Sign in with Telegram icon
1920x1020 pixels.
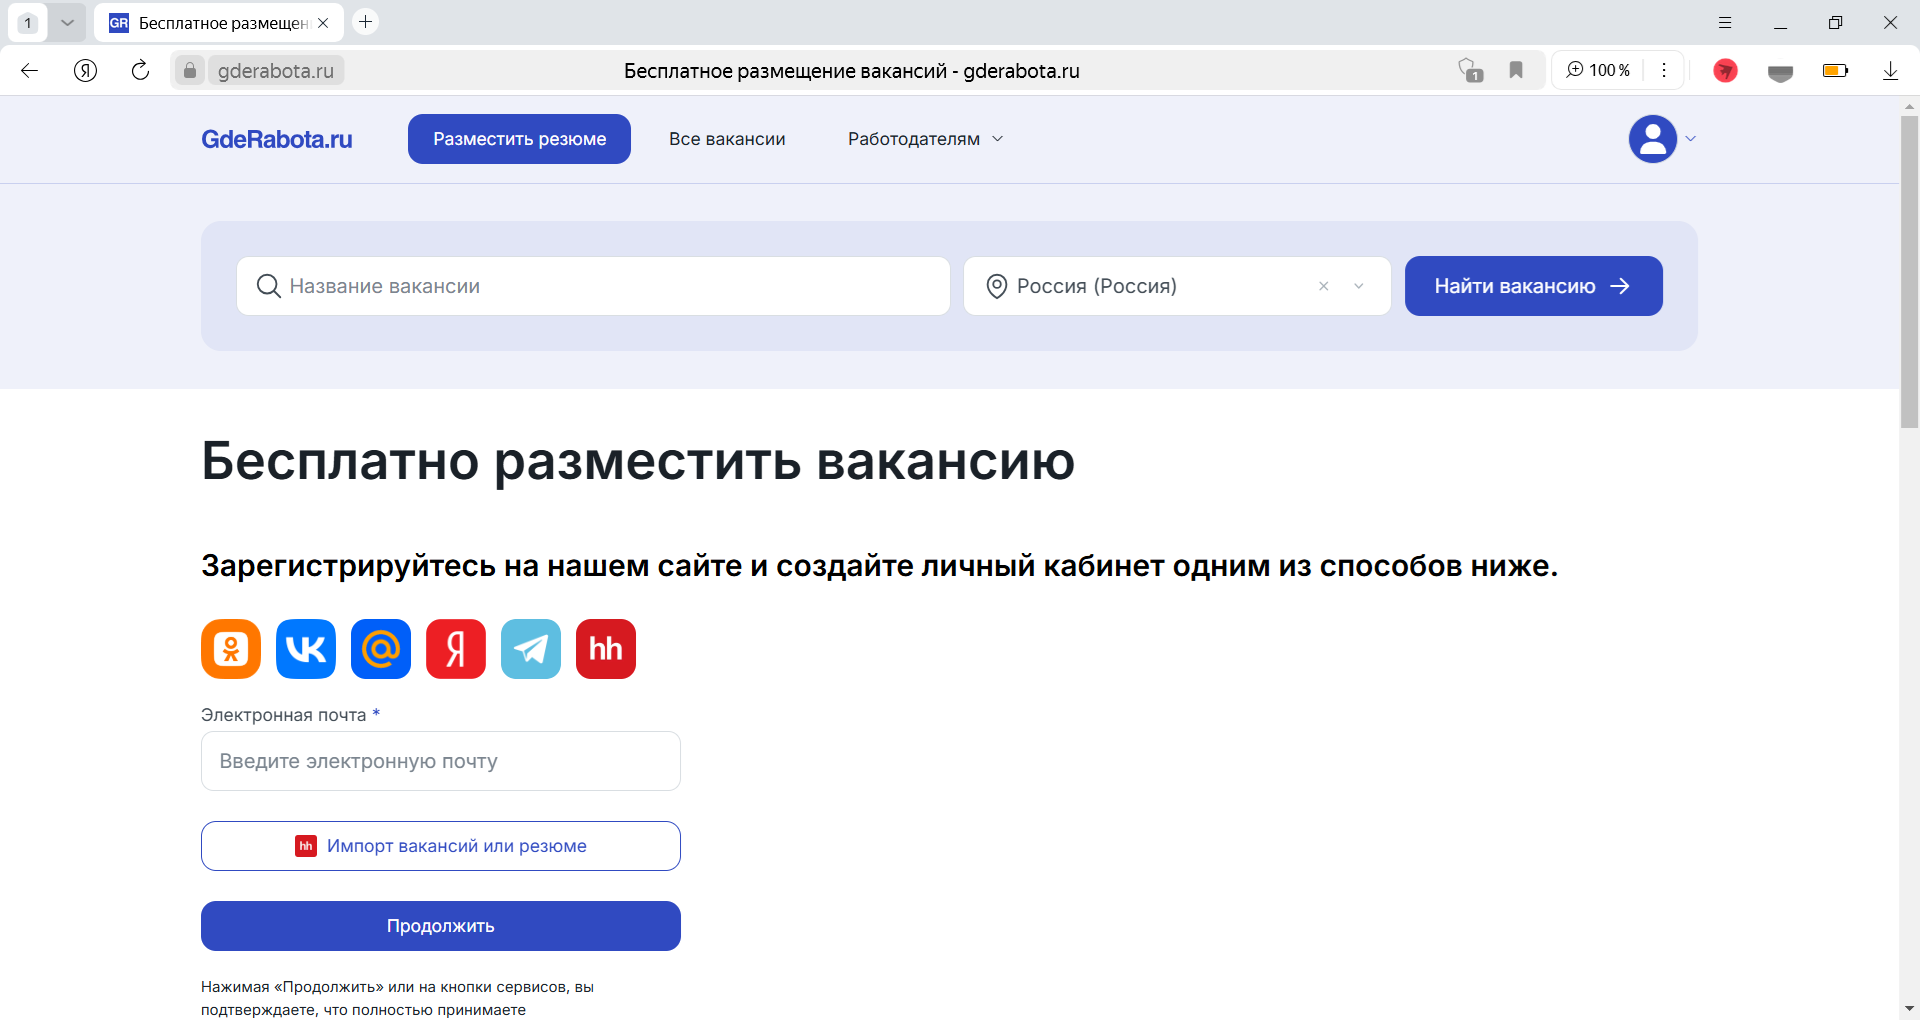click(x=531, y=649)
